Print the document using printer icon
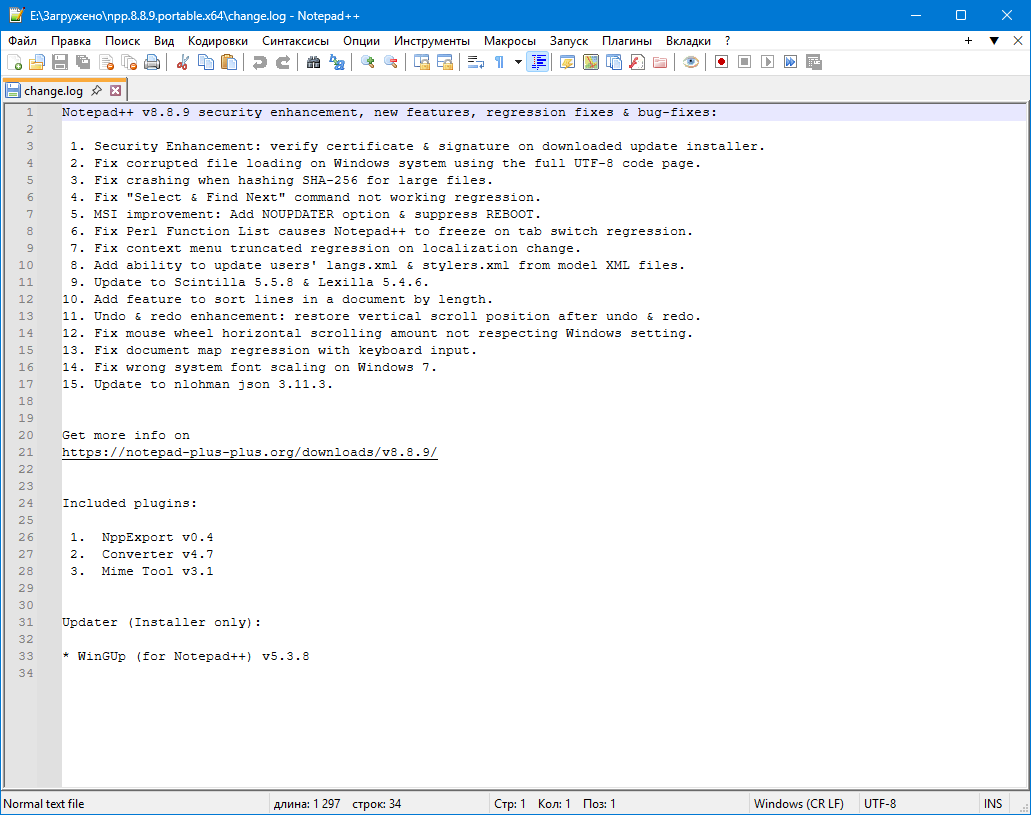1031x815 pixels. click(152, 62)
